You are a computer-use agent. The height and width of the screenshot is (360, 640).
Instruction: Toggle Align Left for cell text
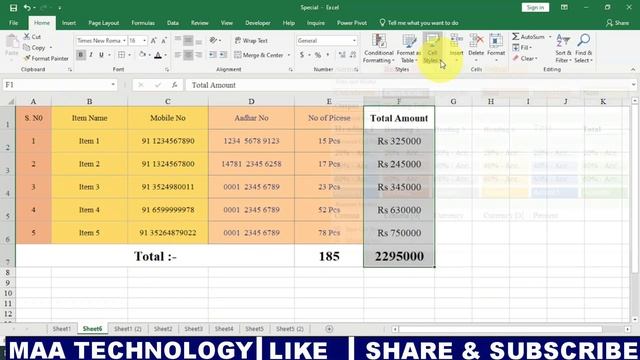[178, 55]
